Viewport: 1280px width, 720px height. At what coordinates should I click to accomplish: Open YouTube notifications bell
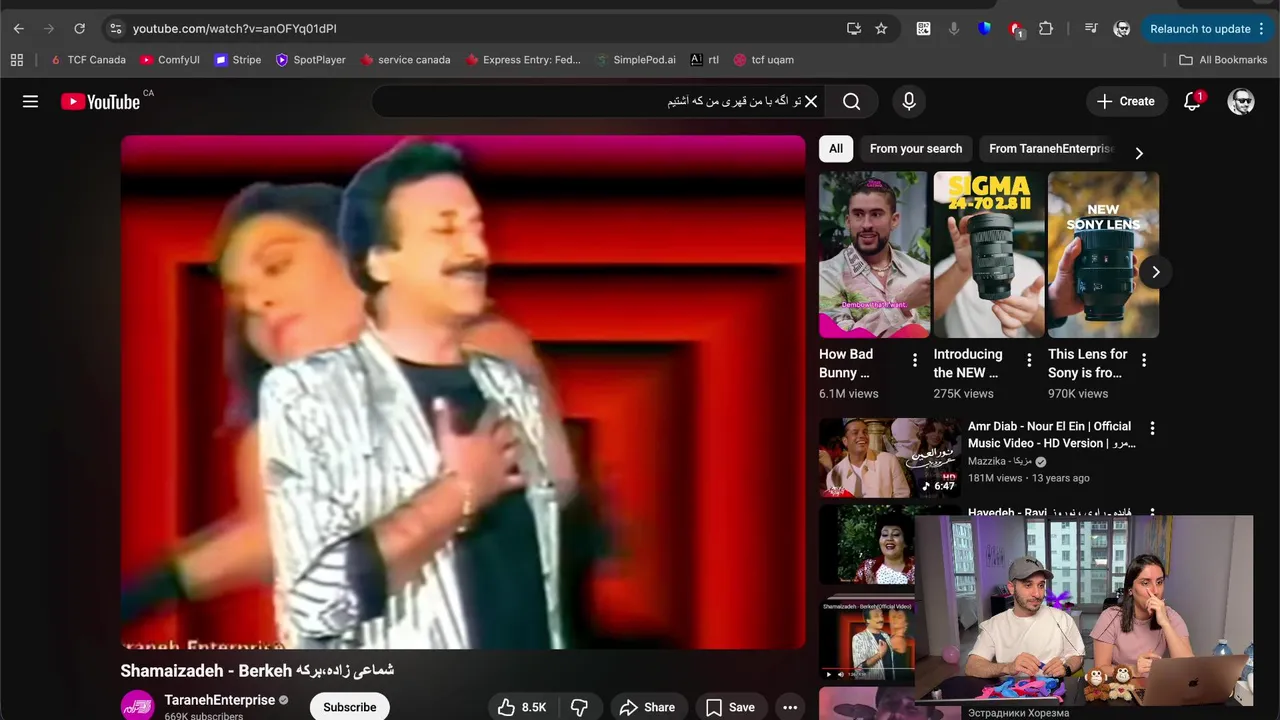1192,101
